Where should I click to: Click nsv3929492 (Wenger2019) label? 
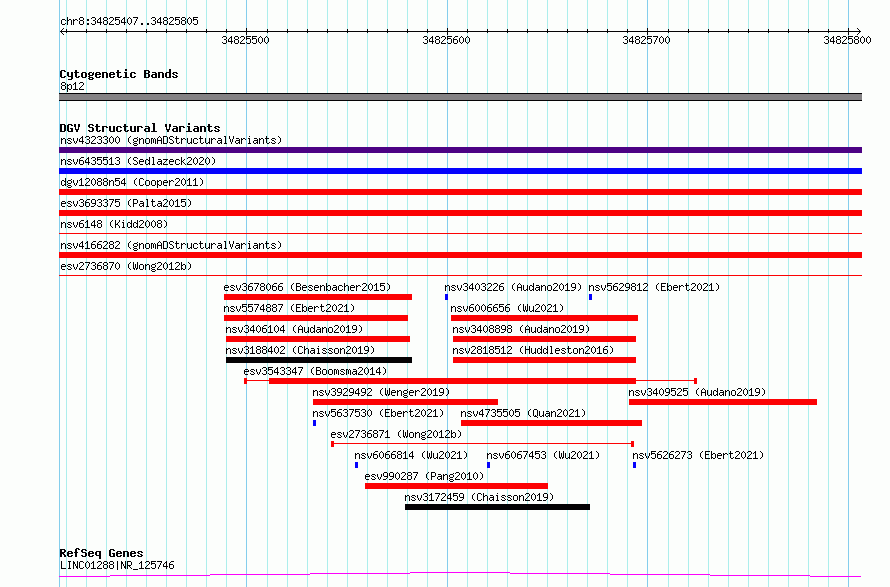381,392
